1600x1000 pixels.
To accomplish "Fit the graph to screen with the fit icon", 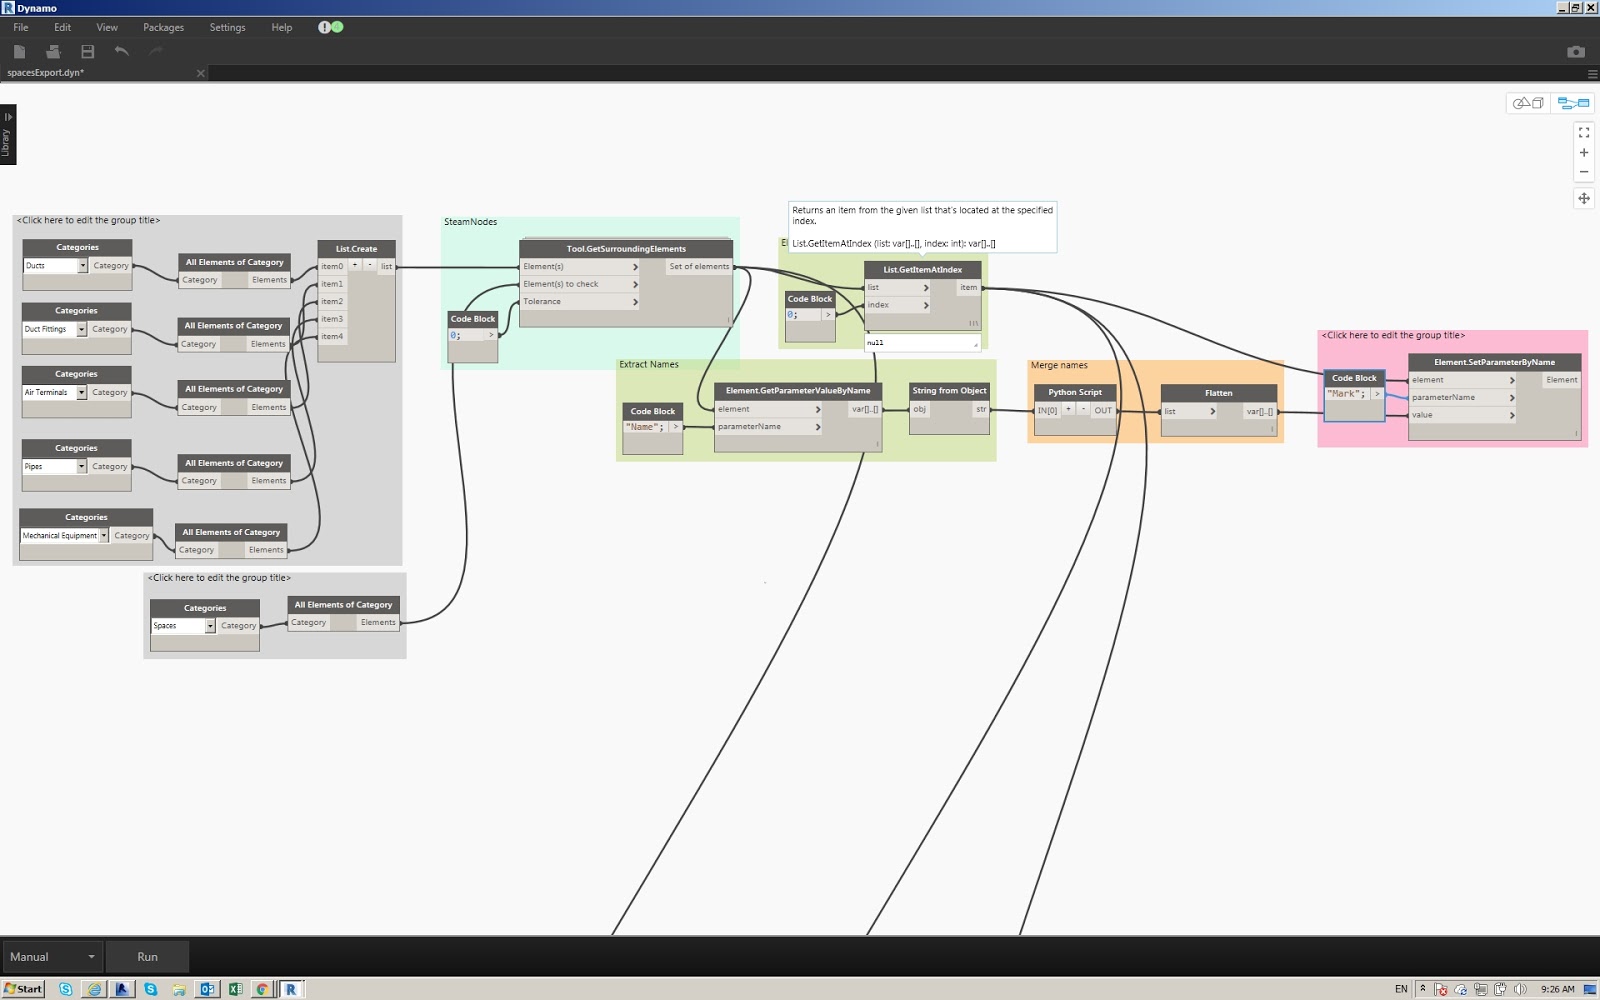I will coord(1584,132).
